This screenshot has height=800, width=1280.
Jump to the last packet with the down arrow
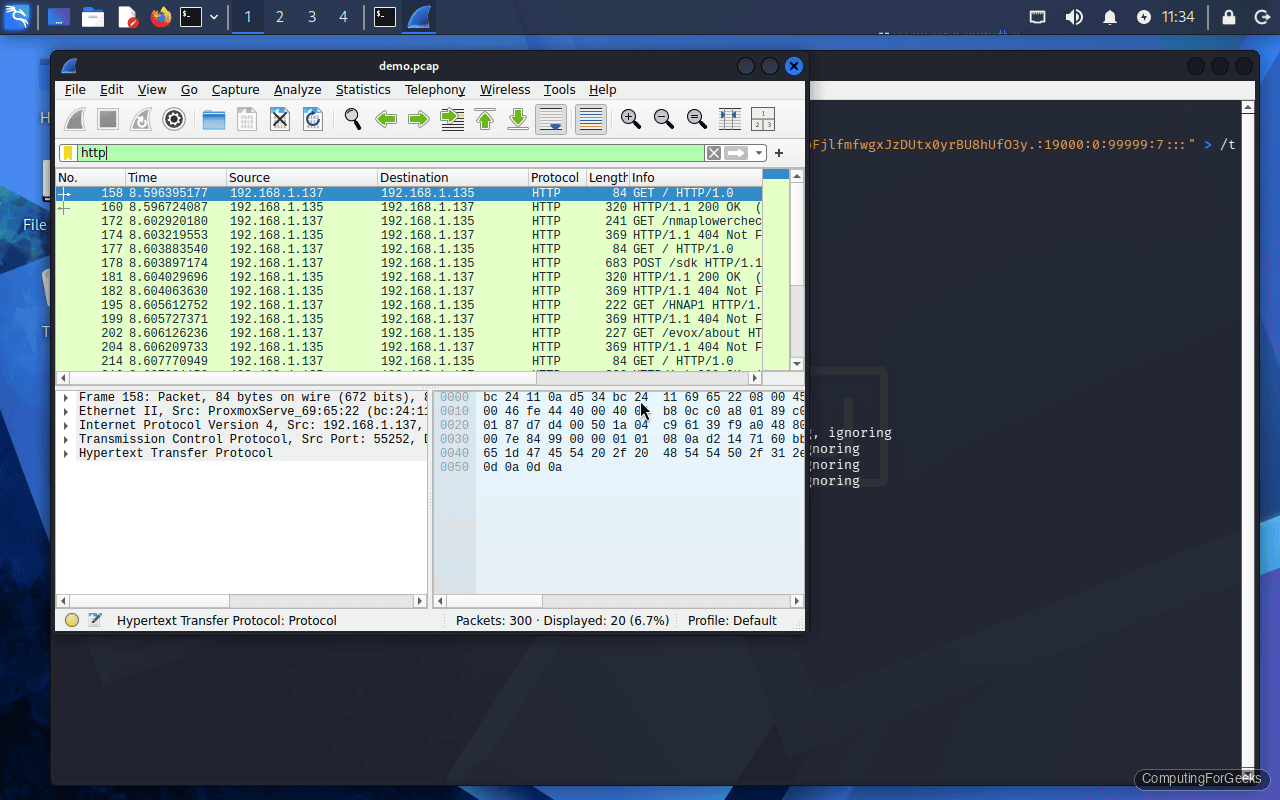(517, 118)
